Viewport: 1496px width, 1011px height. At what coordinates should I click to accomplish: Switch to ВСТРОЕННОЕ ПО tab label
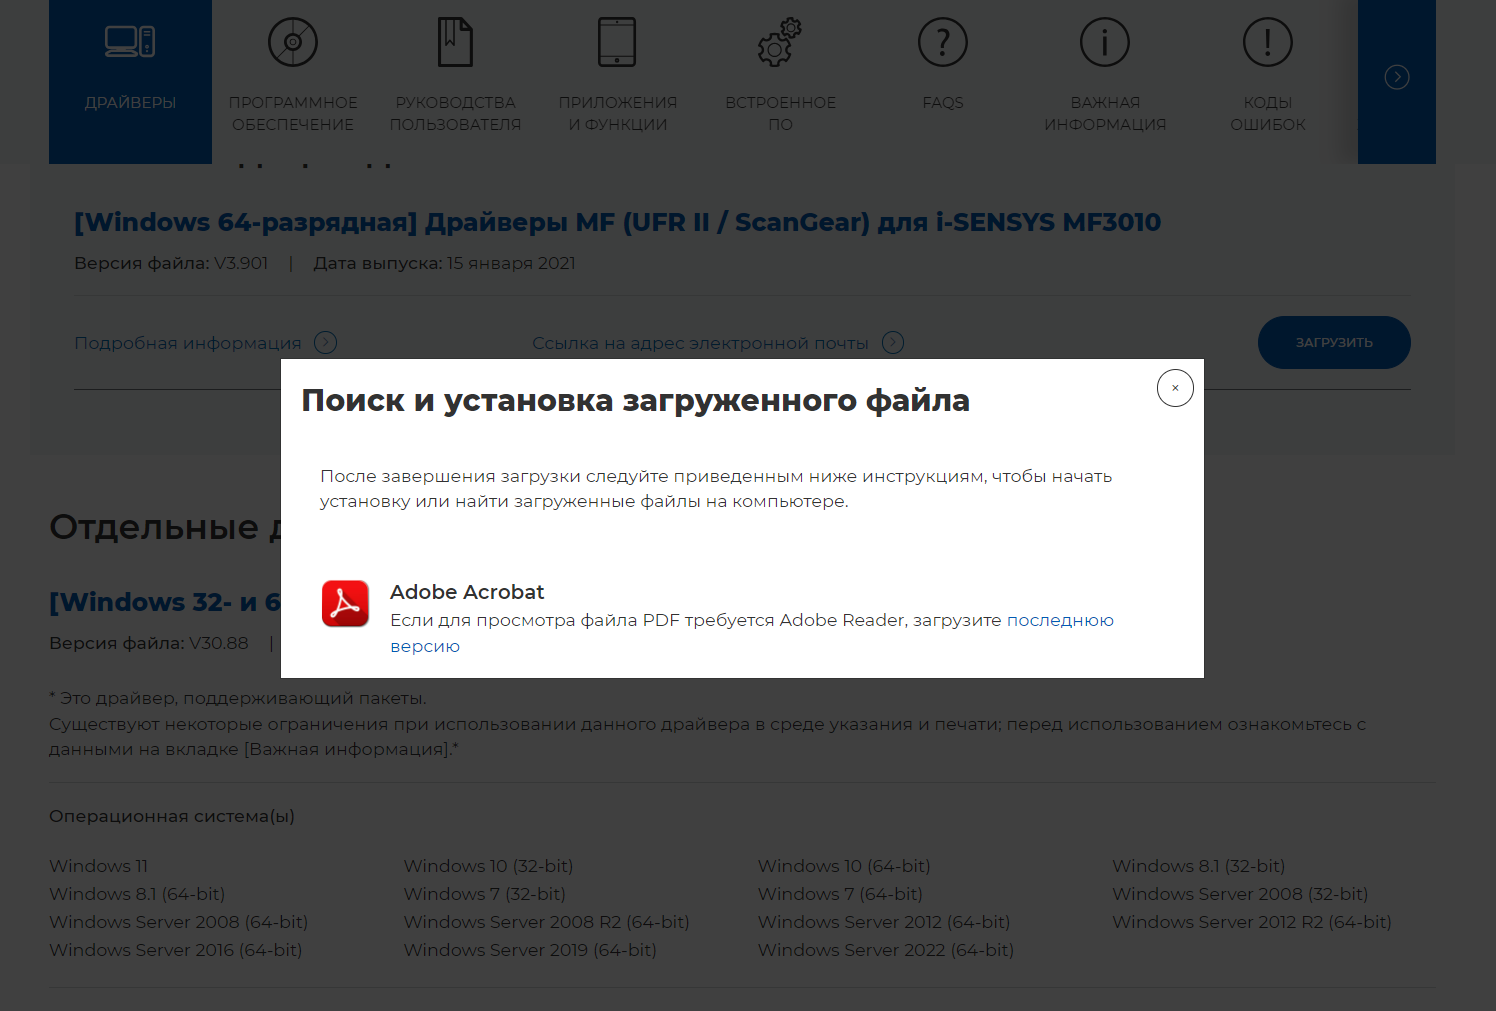[780, 113]
